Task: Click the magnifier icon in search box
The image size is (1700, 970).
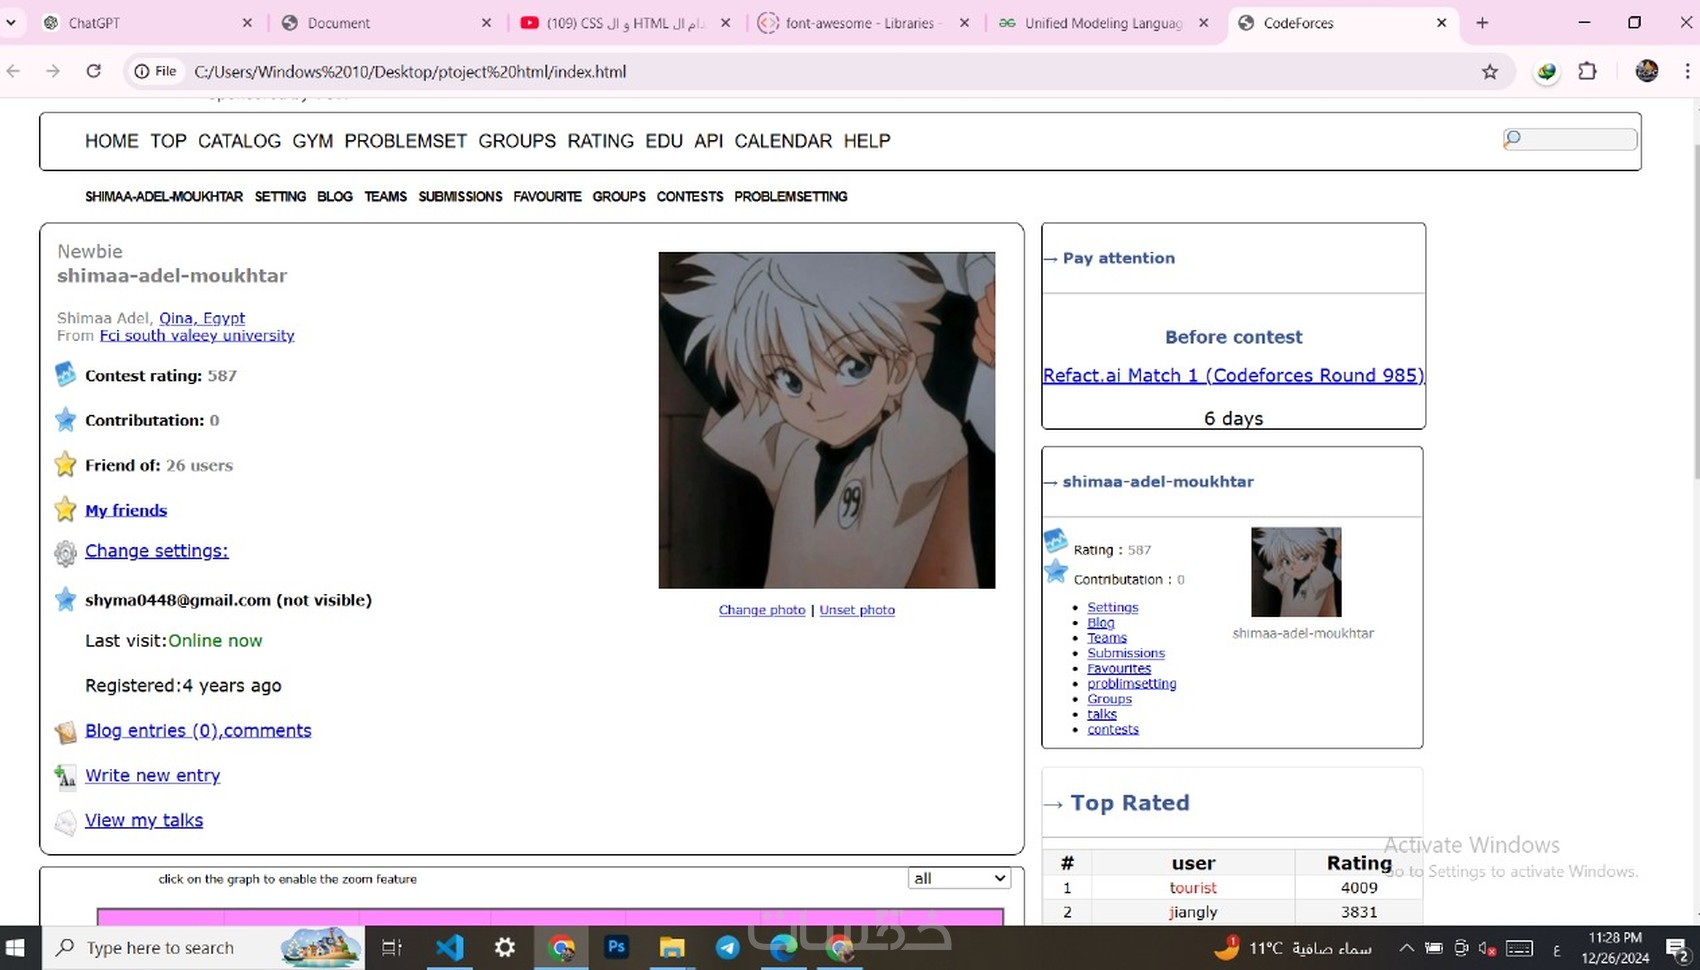Action: pos(1513,139)
